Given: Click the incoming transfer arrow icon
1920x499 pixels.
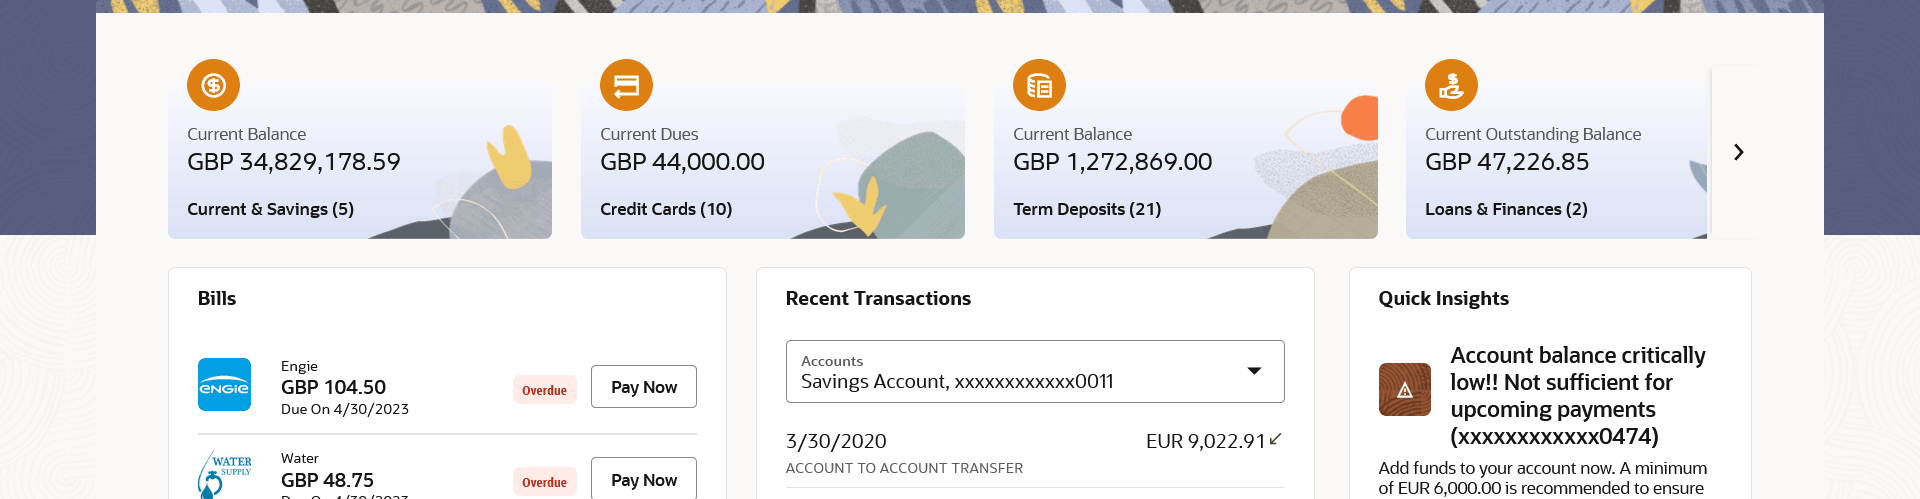Looking at the screenshot, I should point(1275,439).
